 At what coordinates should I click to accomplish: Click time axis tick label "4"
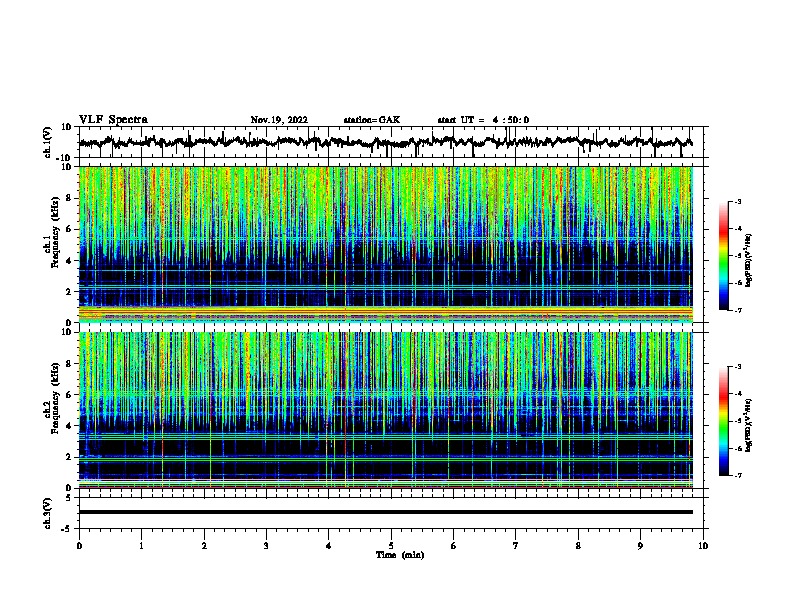pos(329,546)
